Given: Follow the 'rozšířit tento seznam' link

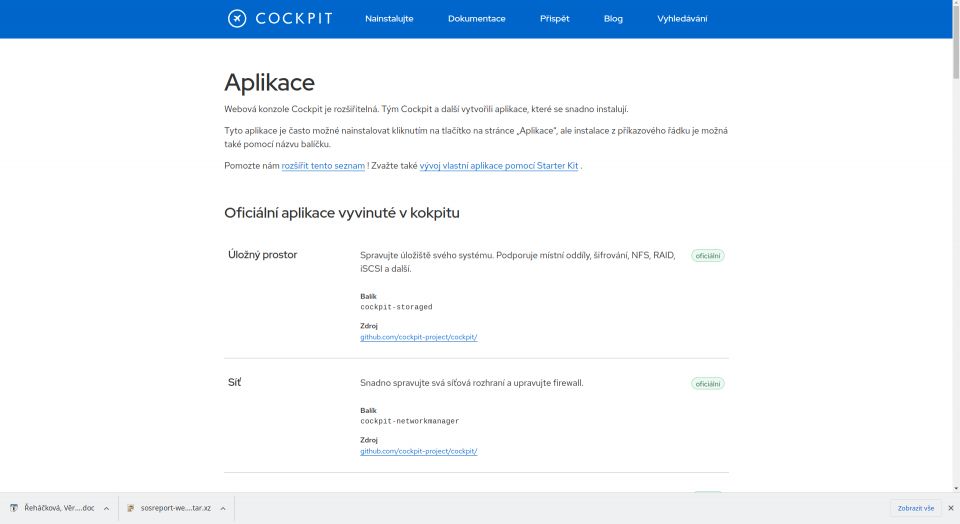Looking at the screenshot, I should [323, 166].
